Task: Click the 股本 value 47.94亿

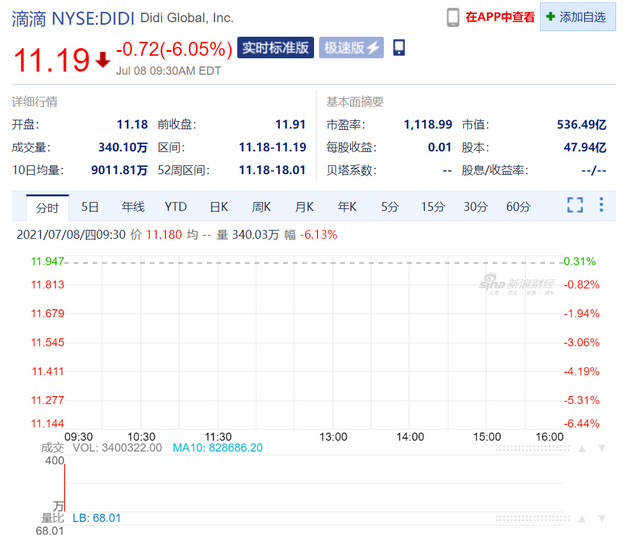Action: [585, 147]
